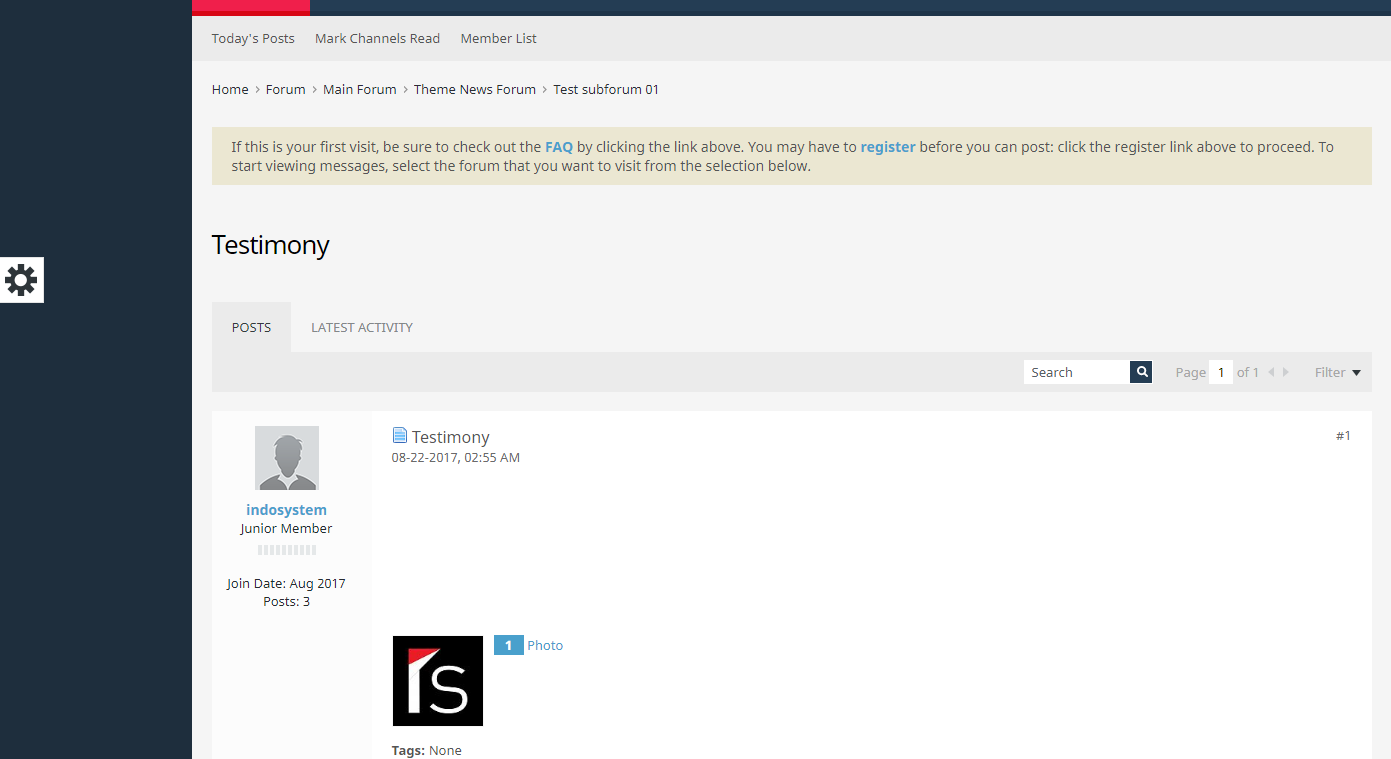The width and height of the screenshot is (1391, 759).
Task: Click the 1 Photo count label
Action: 529,645
